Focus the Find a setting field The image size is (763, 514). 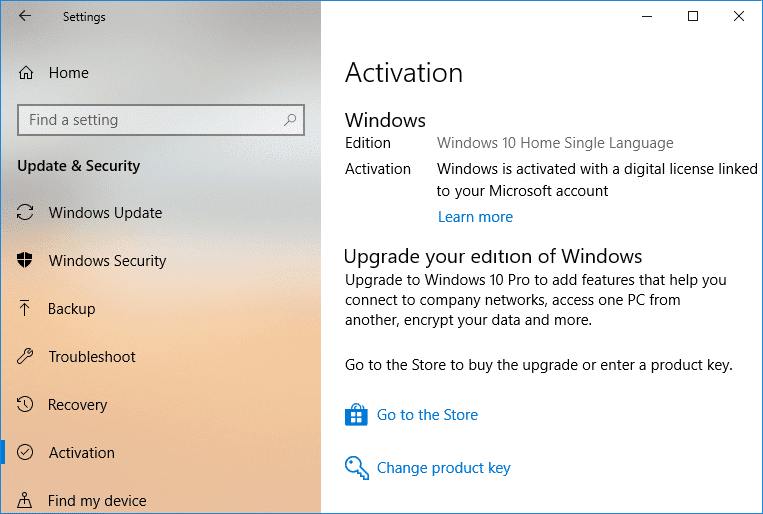(161, 120)
